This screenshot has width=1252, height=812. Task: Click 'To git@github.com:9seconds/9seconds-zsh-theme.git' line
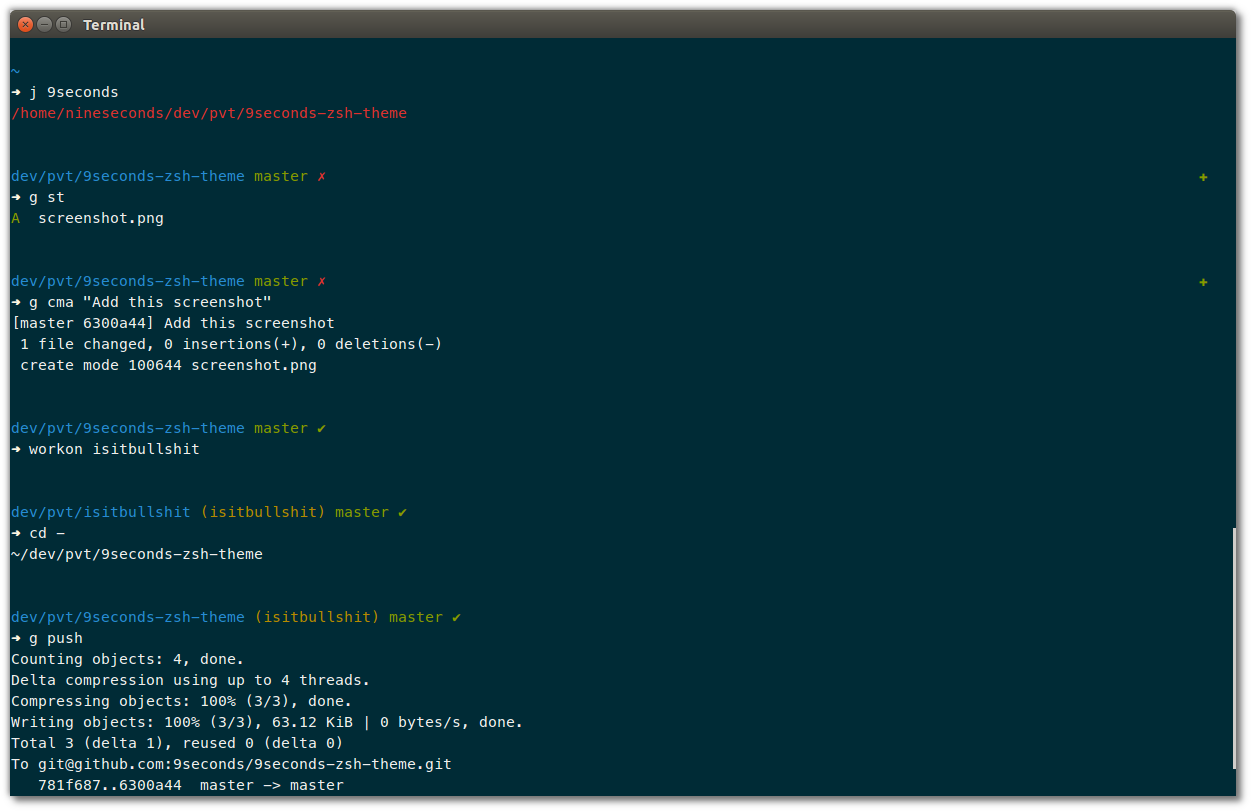coord(231,764)
